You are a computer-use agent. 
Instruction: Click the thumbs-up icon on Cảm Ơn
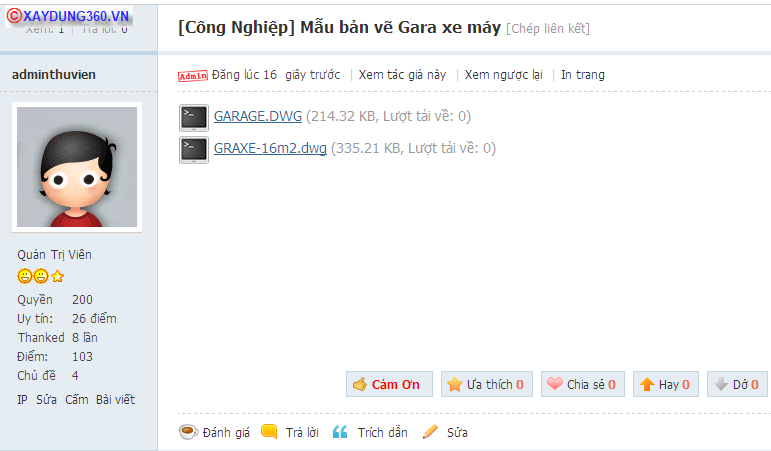[360, 384]
